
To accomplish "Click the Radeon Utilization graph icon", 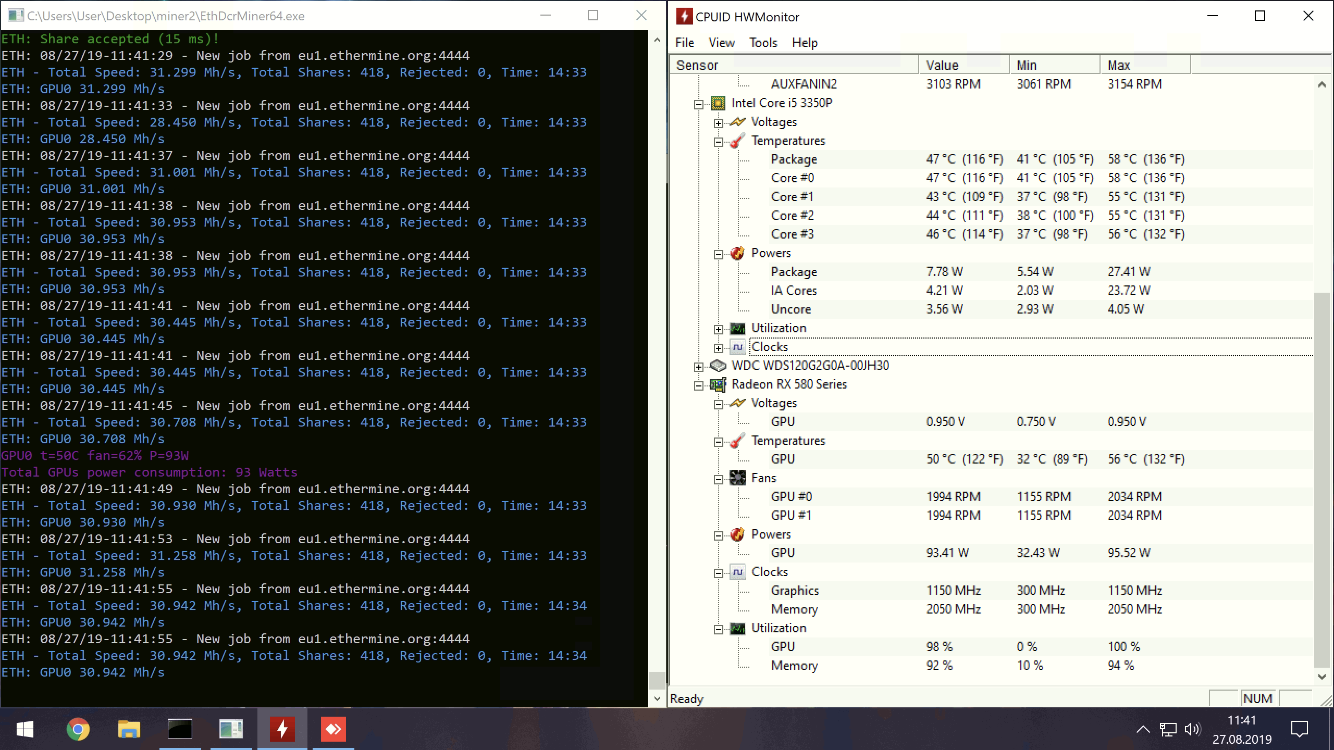I will pyautogui.click(x=737, y=628).
